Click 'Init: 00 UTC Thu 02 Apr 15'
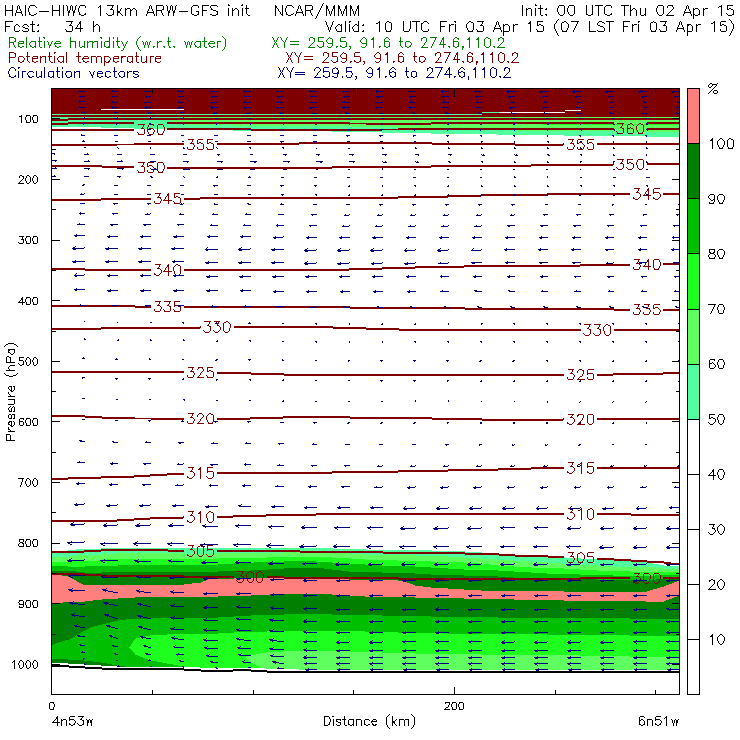This screenshot has width=740, height=740. (628, 11)
